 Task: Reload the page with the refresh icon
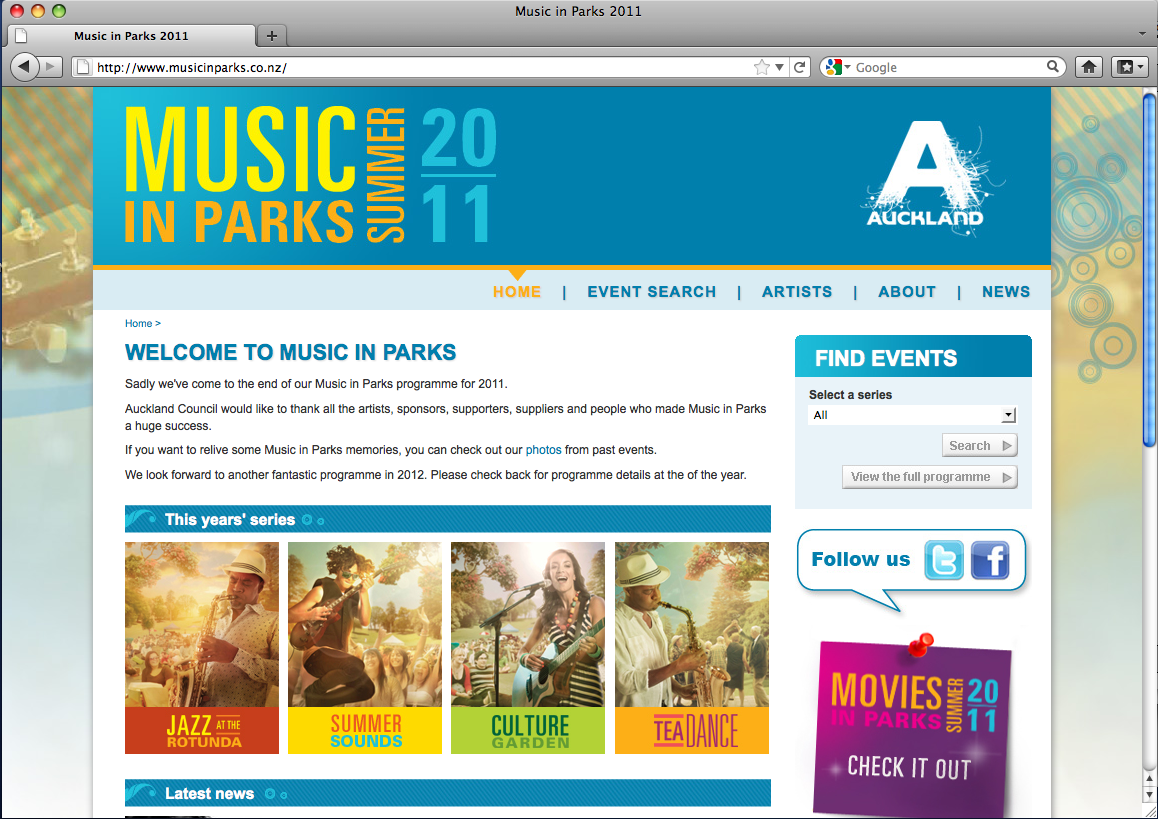(x=799, y=67)
